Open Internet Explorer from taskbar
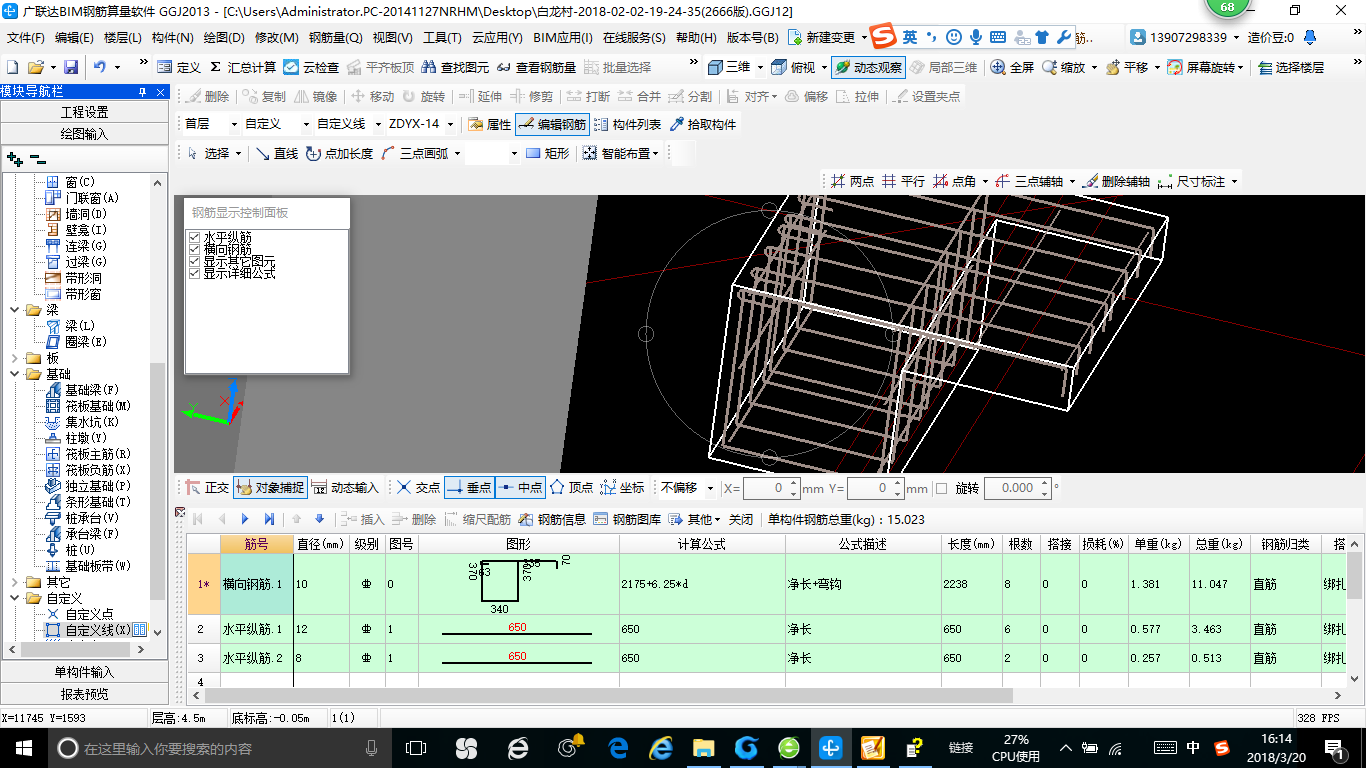Viewport: 1366px width, 768px height. coord(661,747)
